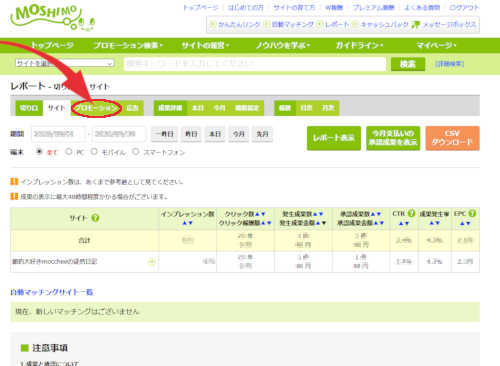Open the サイトの育て方 link

[x=294, y=7]
